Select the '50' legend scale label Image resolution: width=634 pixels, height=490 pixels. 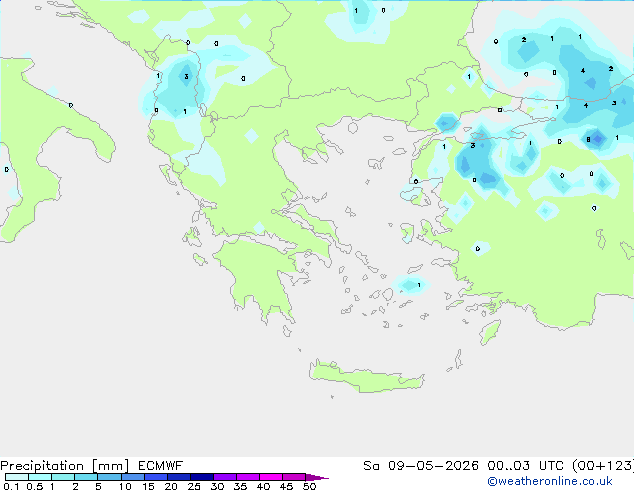click(x=309, y=486)
